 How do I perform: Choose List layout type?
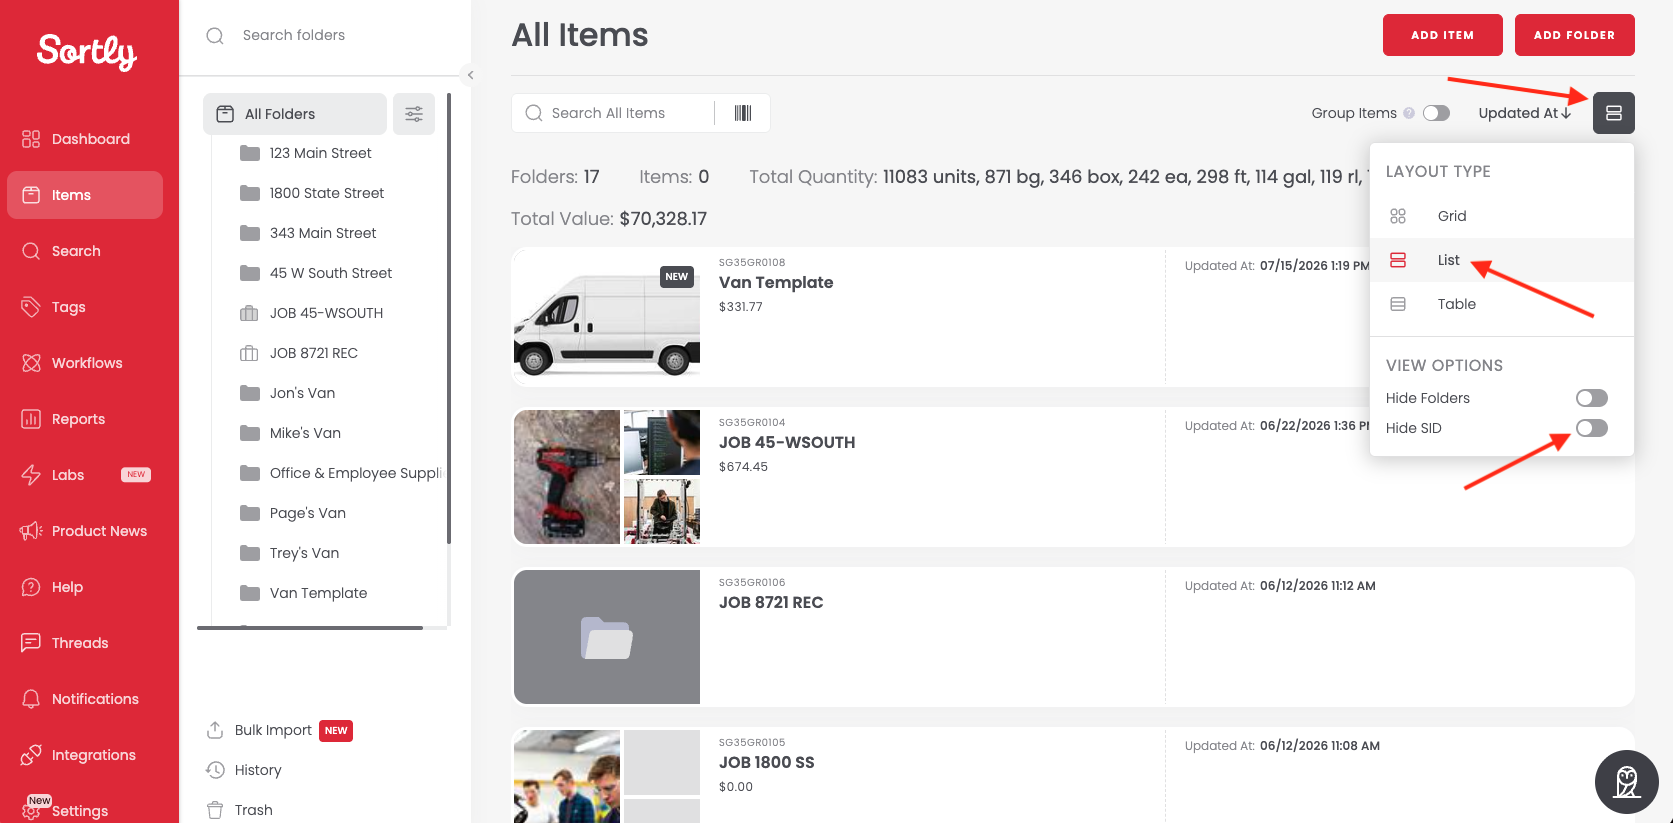pyautogui.click(x=1502, y=260)
